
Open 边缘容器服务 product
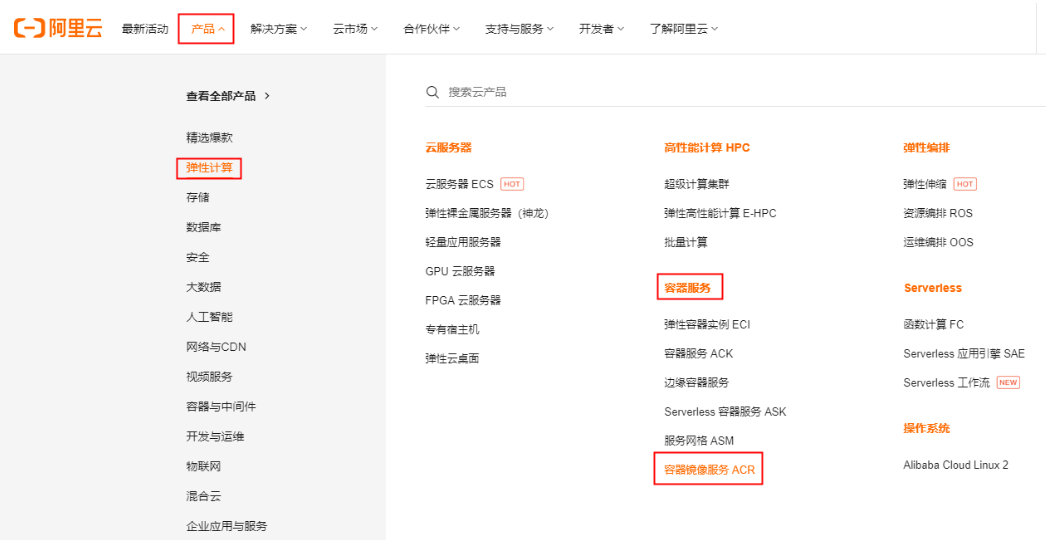(x=696, y=382)
